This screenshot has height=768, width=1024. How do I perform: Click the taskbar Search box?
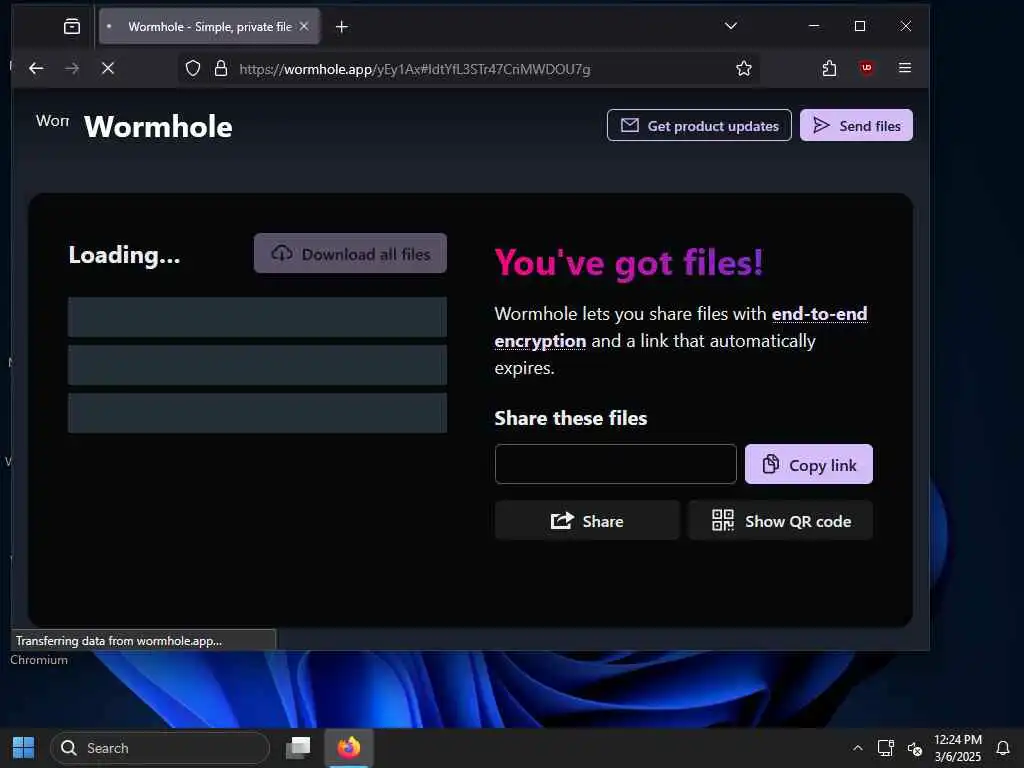click(159, 748)
